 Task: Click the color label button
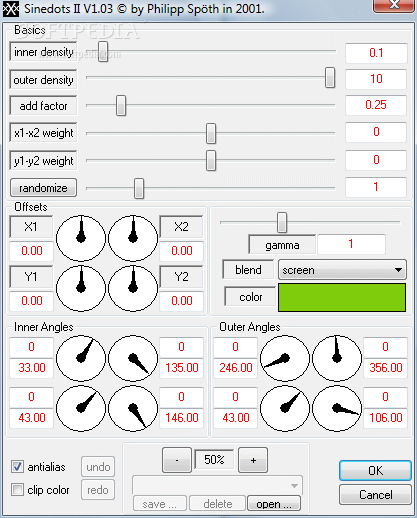(x=250, y=297)
